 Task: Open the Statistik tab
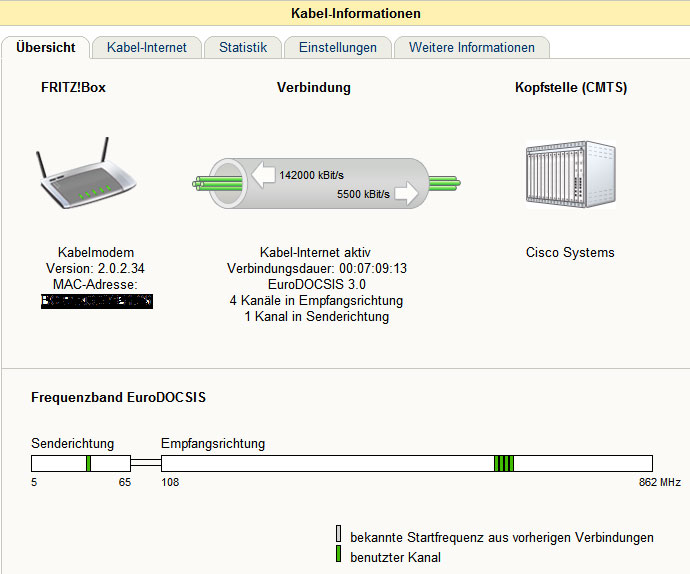pyautogui.click(x=243, y=47)
